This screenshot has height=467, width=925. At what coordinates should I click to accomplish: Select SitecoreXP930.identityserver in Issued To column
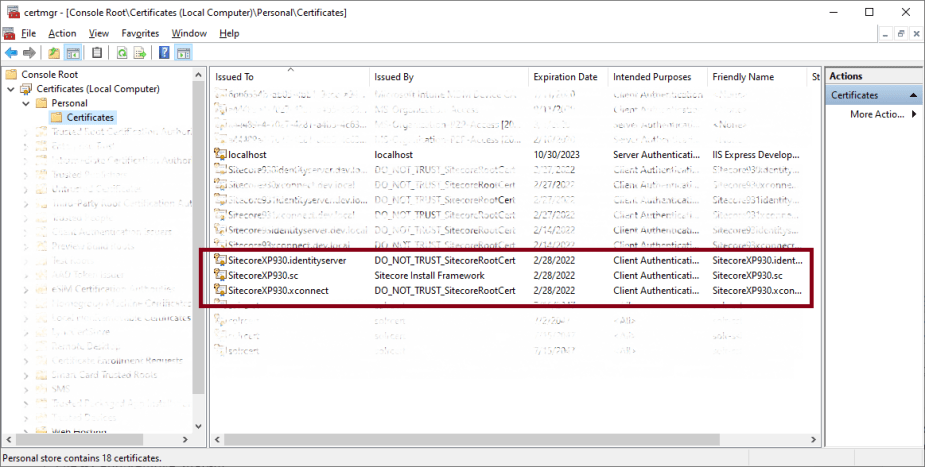(x=287, y=260)
